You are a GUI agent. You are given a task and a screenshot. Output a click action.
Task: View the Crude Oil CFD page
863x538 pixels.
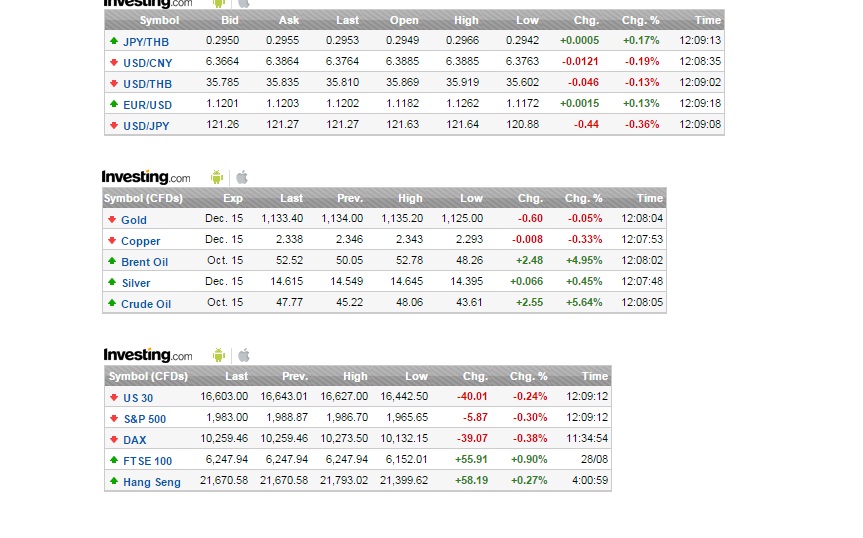[x=146, y=304]
